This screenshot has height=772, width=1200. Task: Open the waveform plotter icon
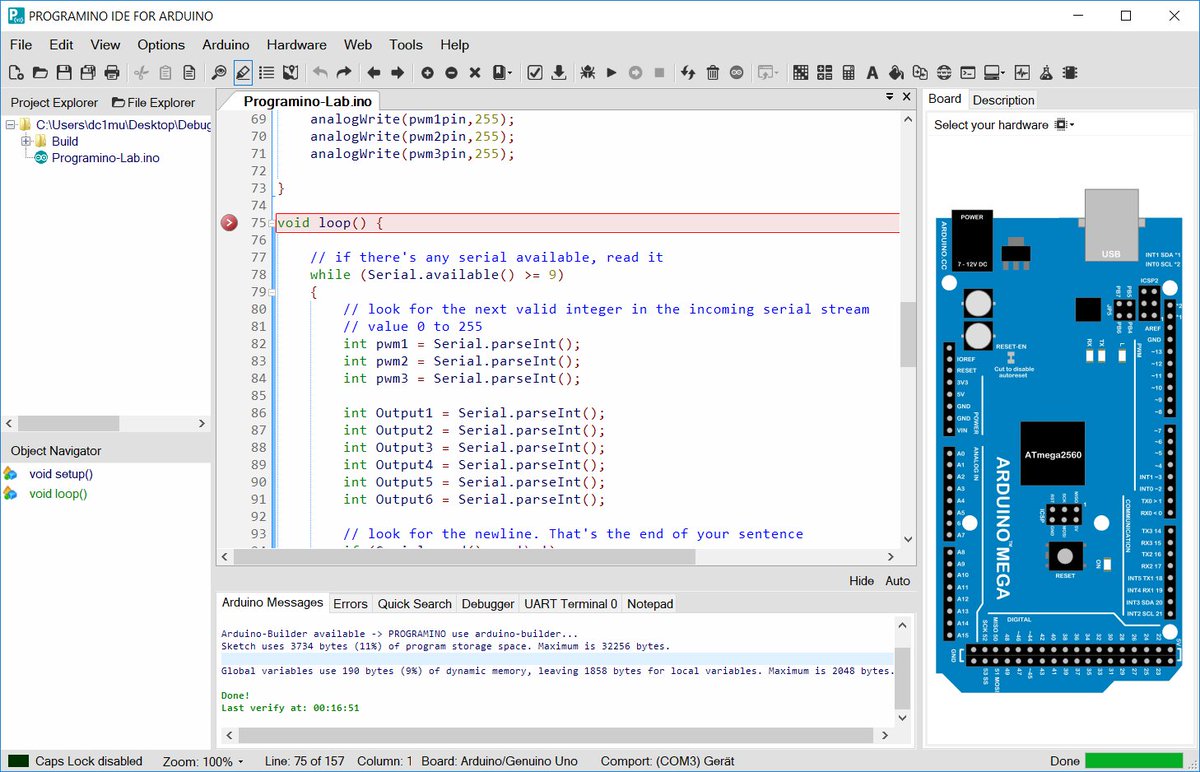coord(1022,72)
